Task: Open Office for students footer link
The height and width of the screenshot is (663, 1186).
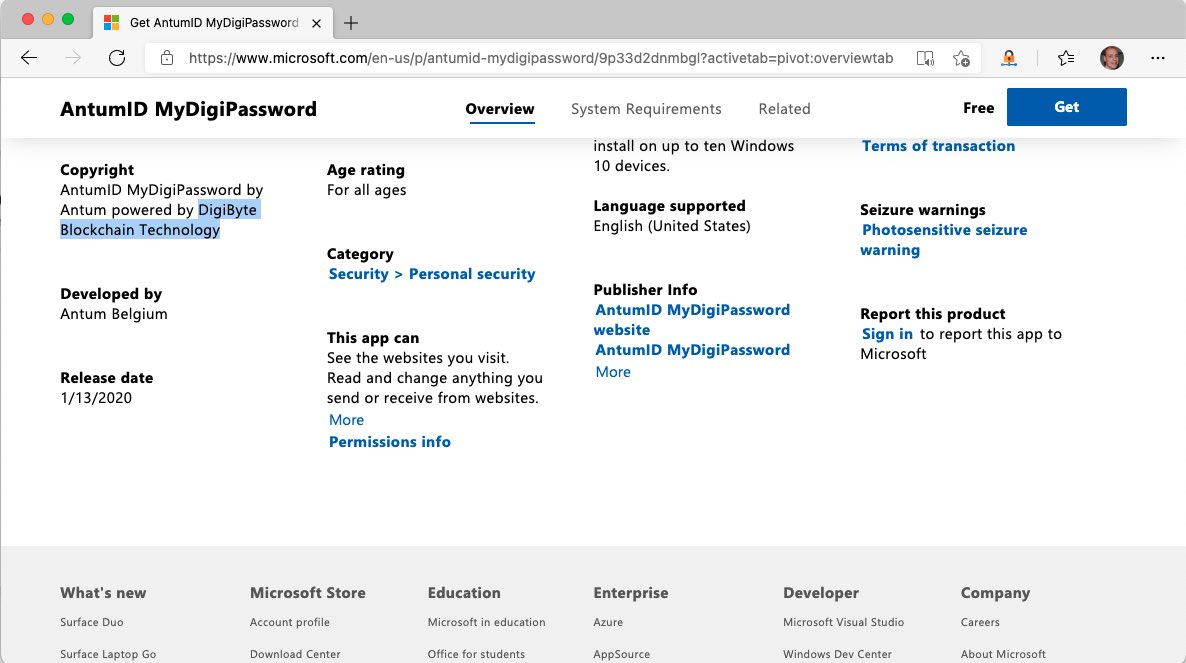Action: coord(476,654)
